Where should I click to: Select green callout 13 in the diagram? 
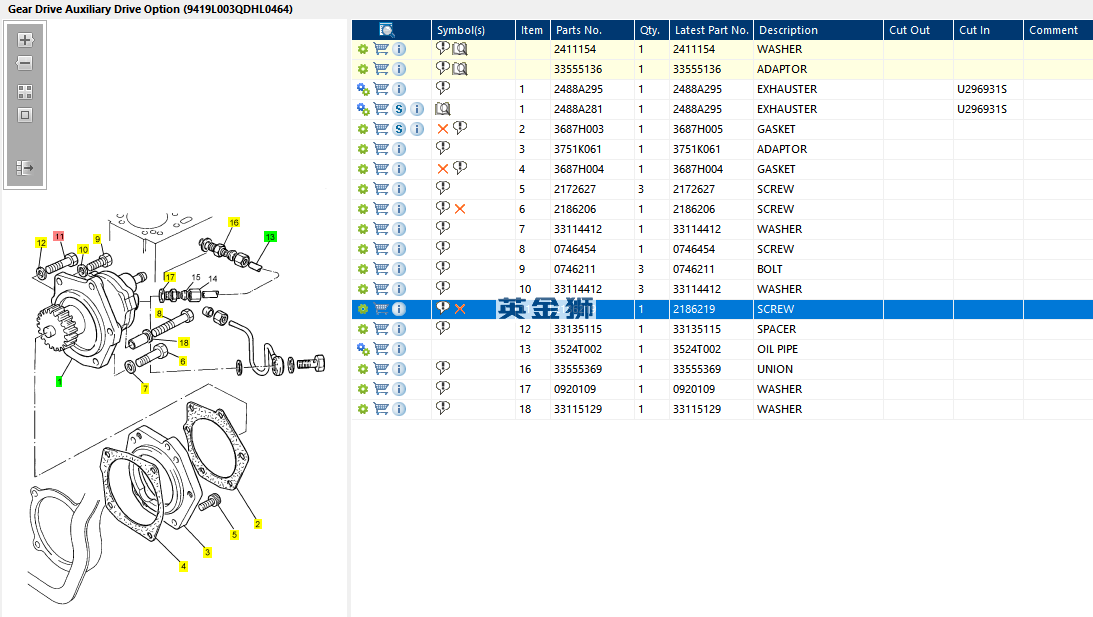[270, 237]
